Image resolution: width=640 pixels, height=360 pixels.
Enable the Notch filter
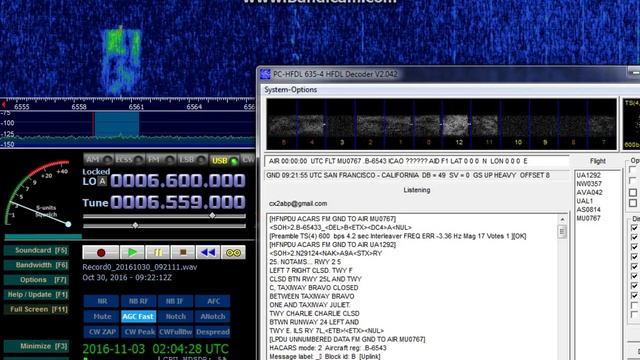coord(176,316)
